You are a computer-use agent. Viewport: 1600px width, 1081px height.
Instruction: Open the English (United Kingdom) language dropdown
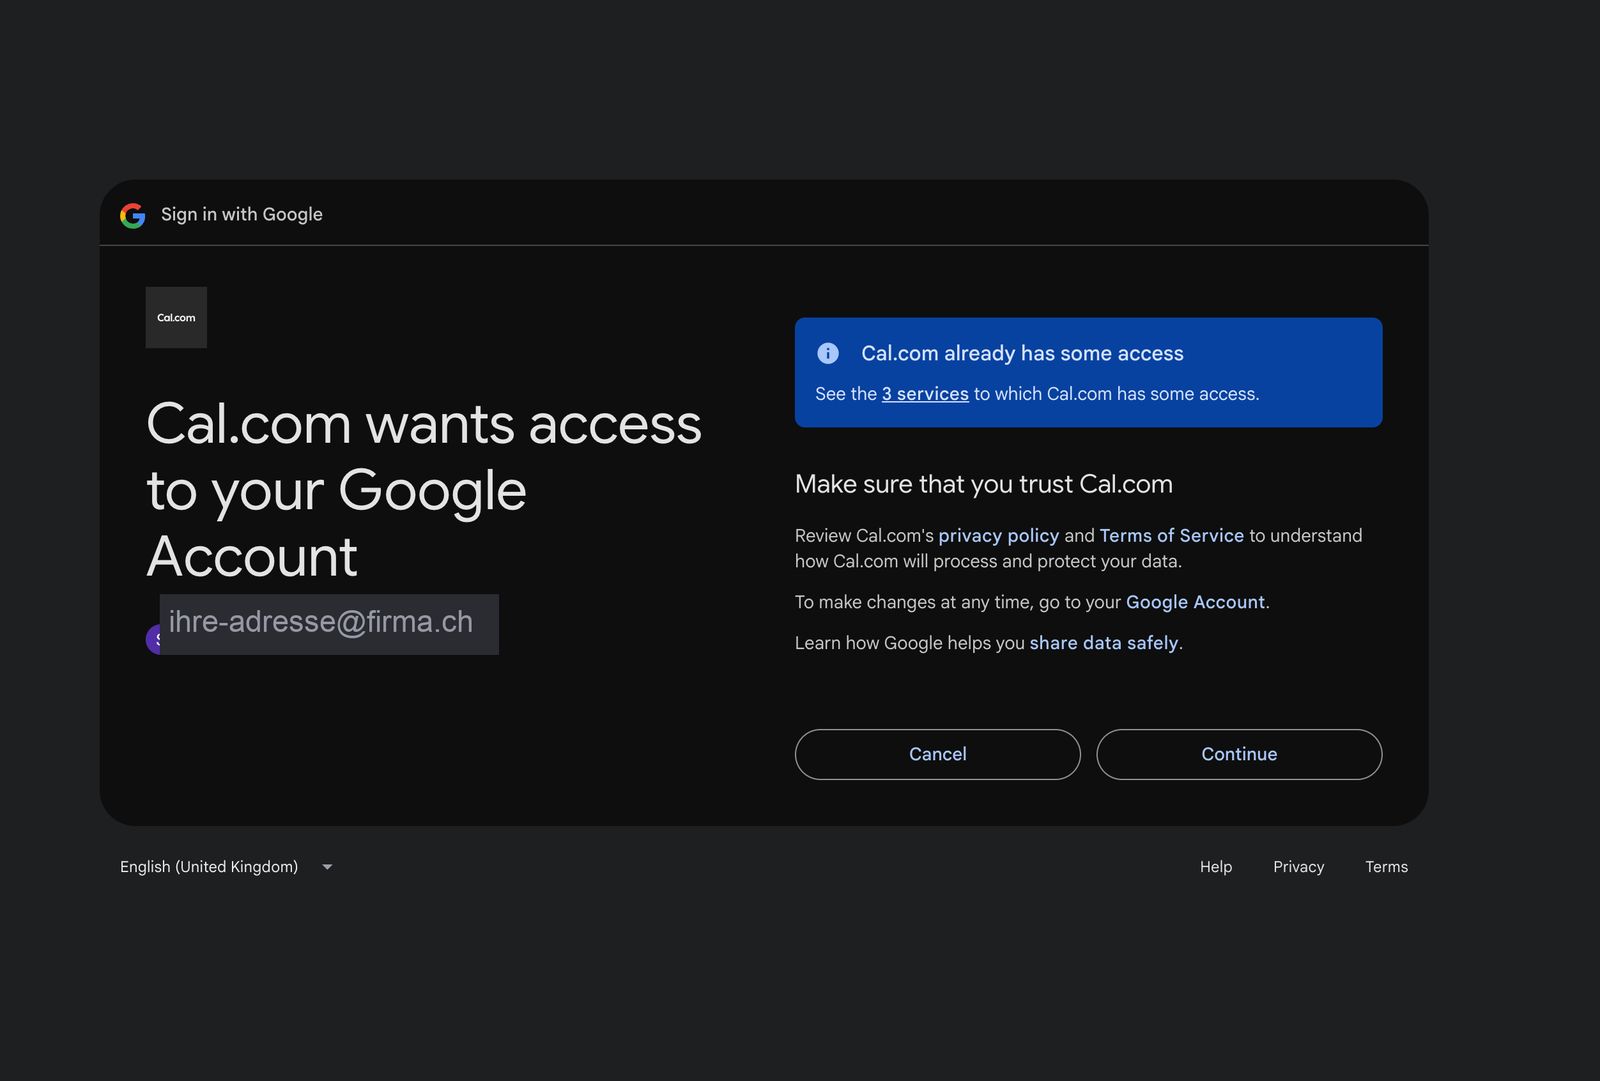(x=226, y=867)
